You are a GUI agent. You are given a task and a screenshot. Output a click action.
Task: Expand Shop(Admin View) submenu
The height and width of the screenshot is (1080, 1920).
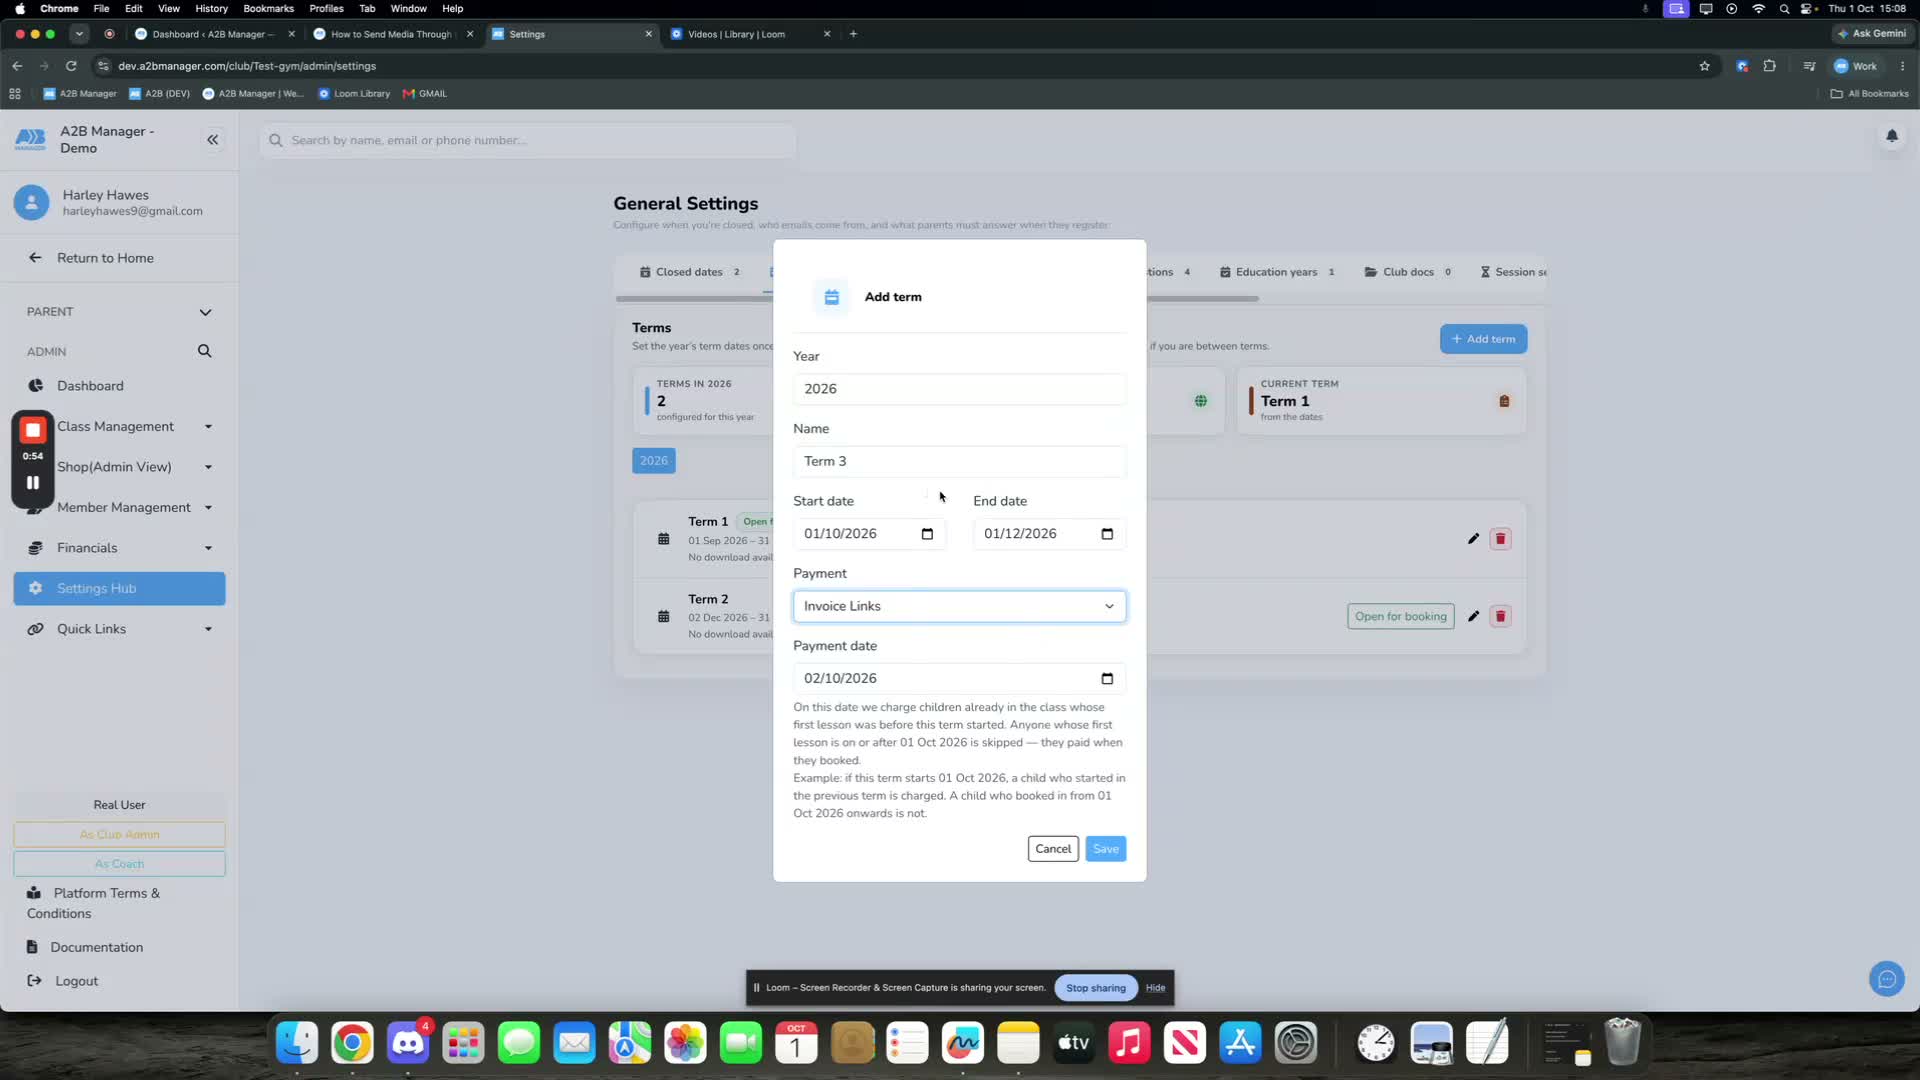(208, 467)
